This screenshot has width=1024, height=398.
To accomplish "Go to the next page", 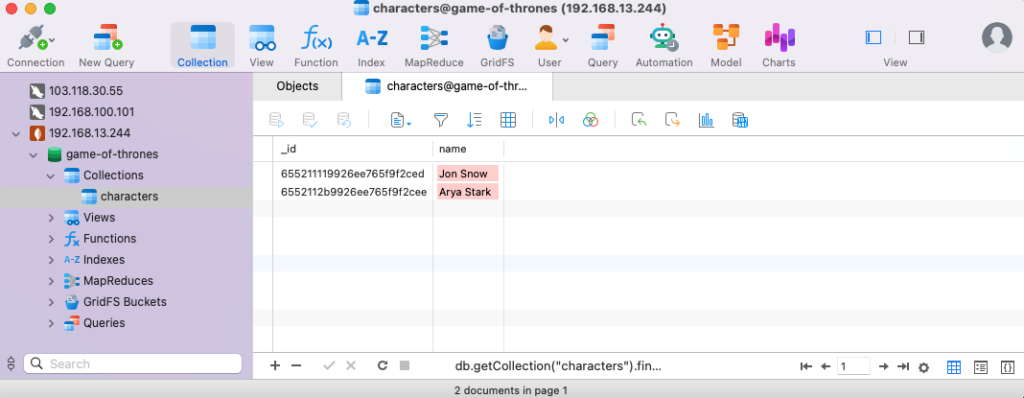I will point(884,367).
